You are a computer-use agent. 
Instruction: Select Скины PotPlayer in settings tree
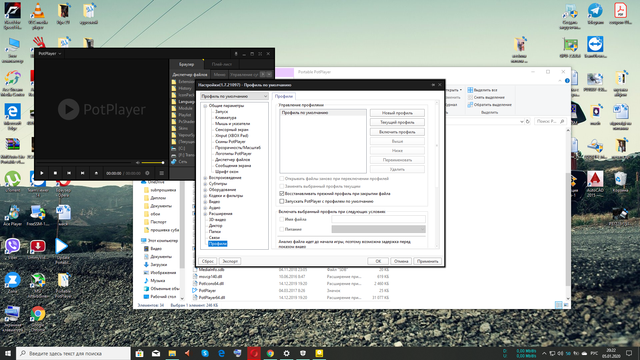point(230,142)
